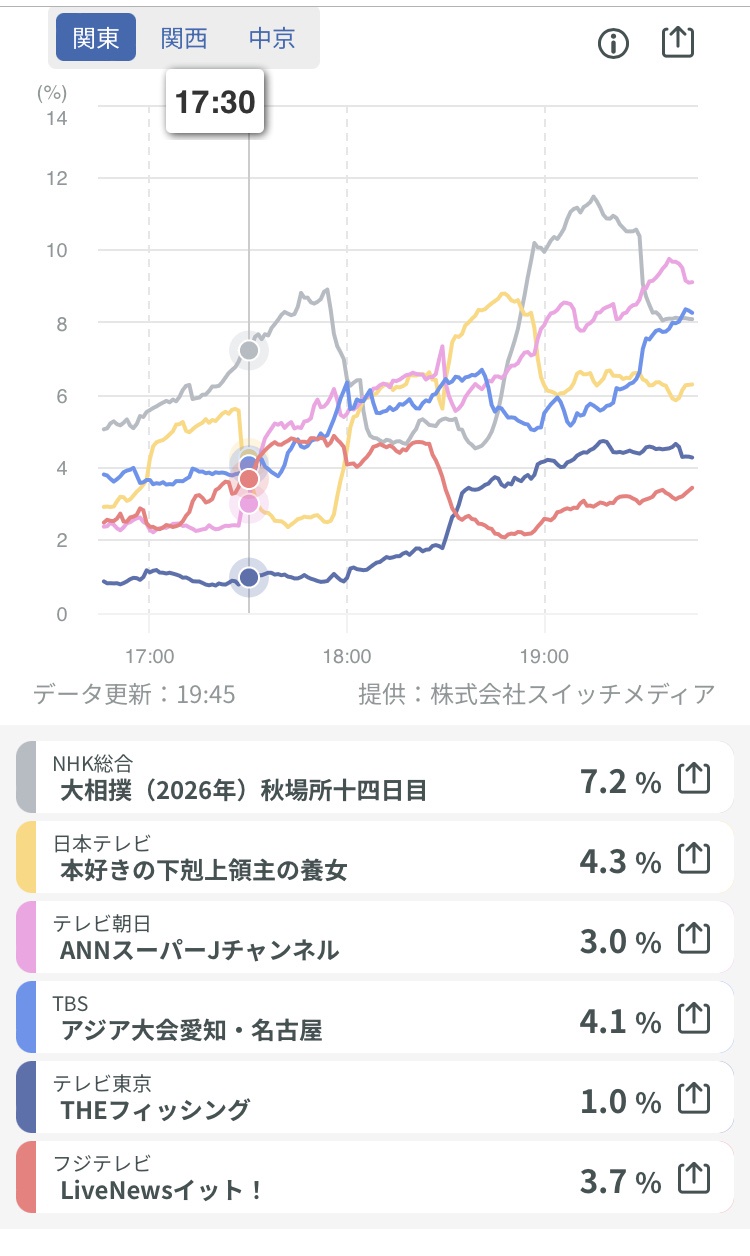
Task: Share the TBS program rating
Action: pyautogui.click(x=694, y=1020)
